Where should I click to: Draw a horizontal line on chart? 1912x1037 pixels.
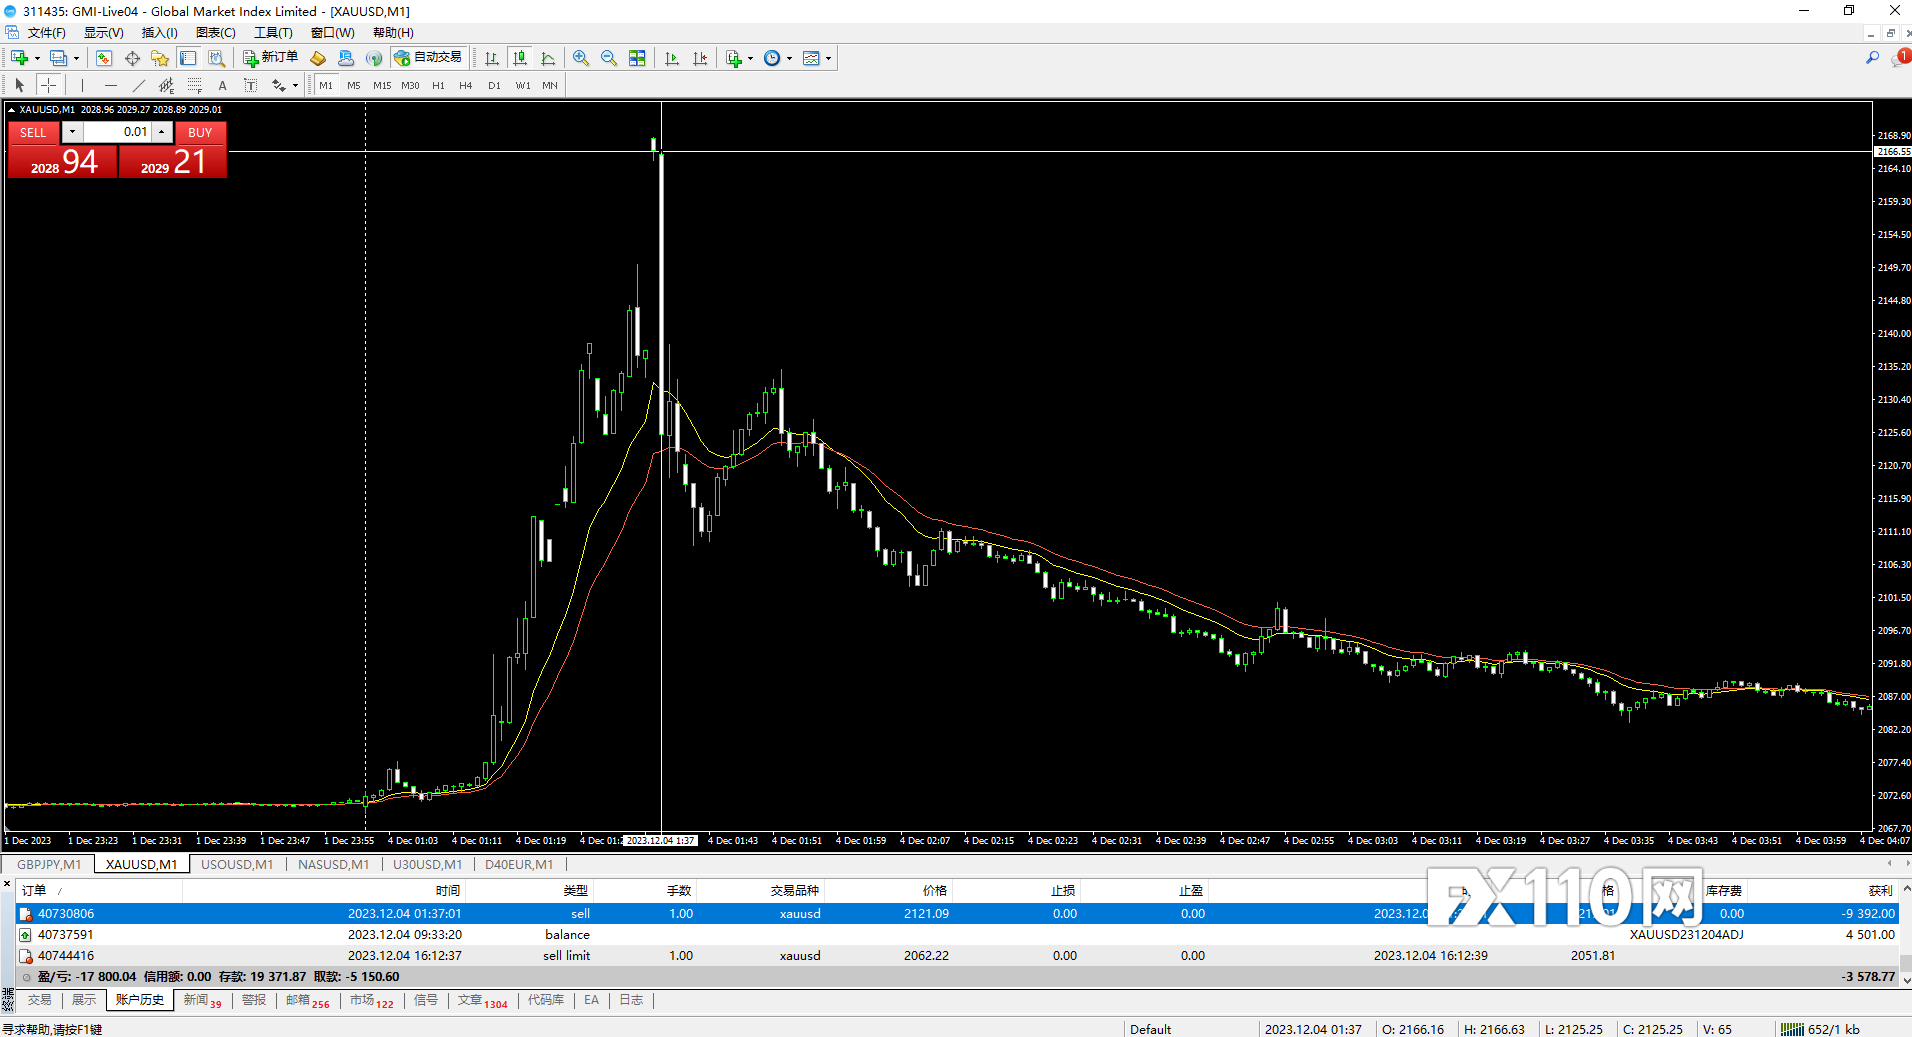click(111, 85)
